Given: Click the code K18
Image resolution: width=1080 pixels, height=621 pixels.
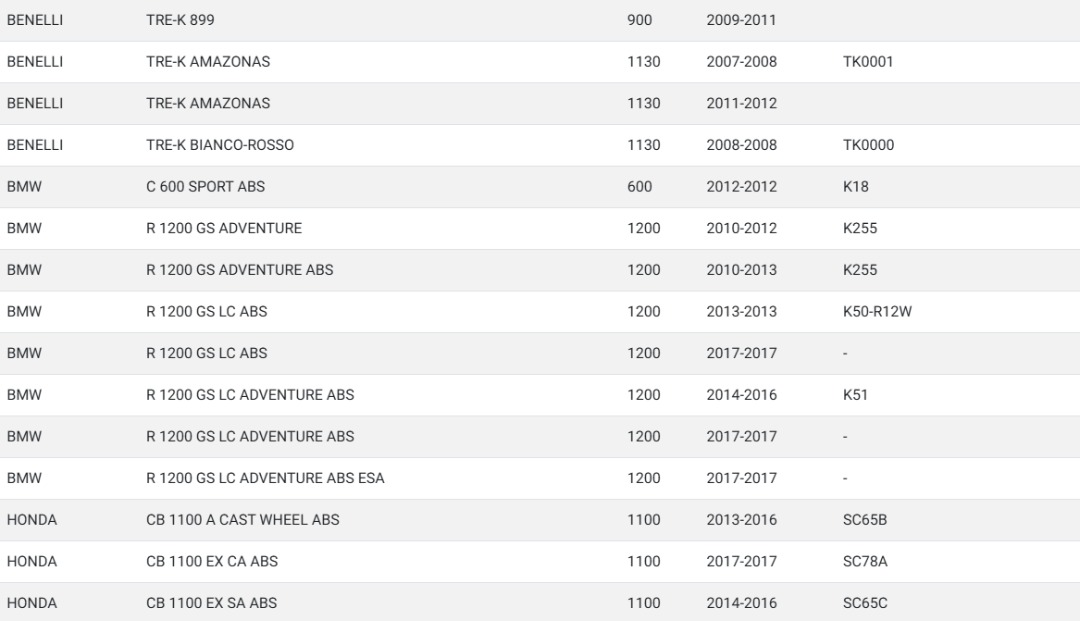Looking at the screenshot, I should (x=855, y=187).
